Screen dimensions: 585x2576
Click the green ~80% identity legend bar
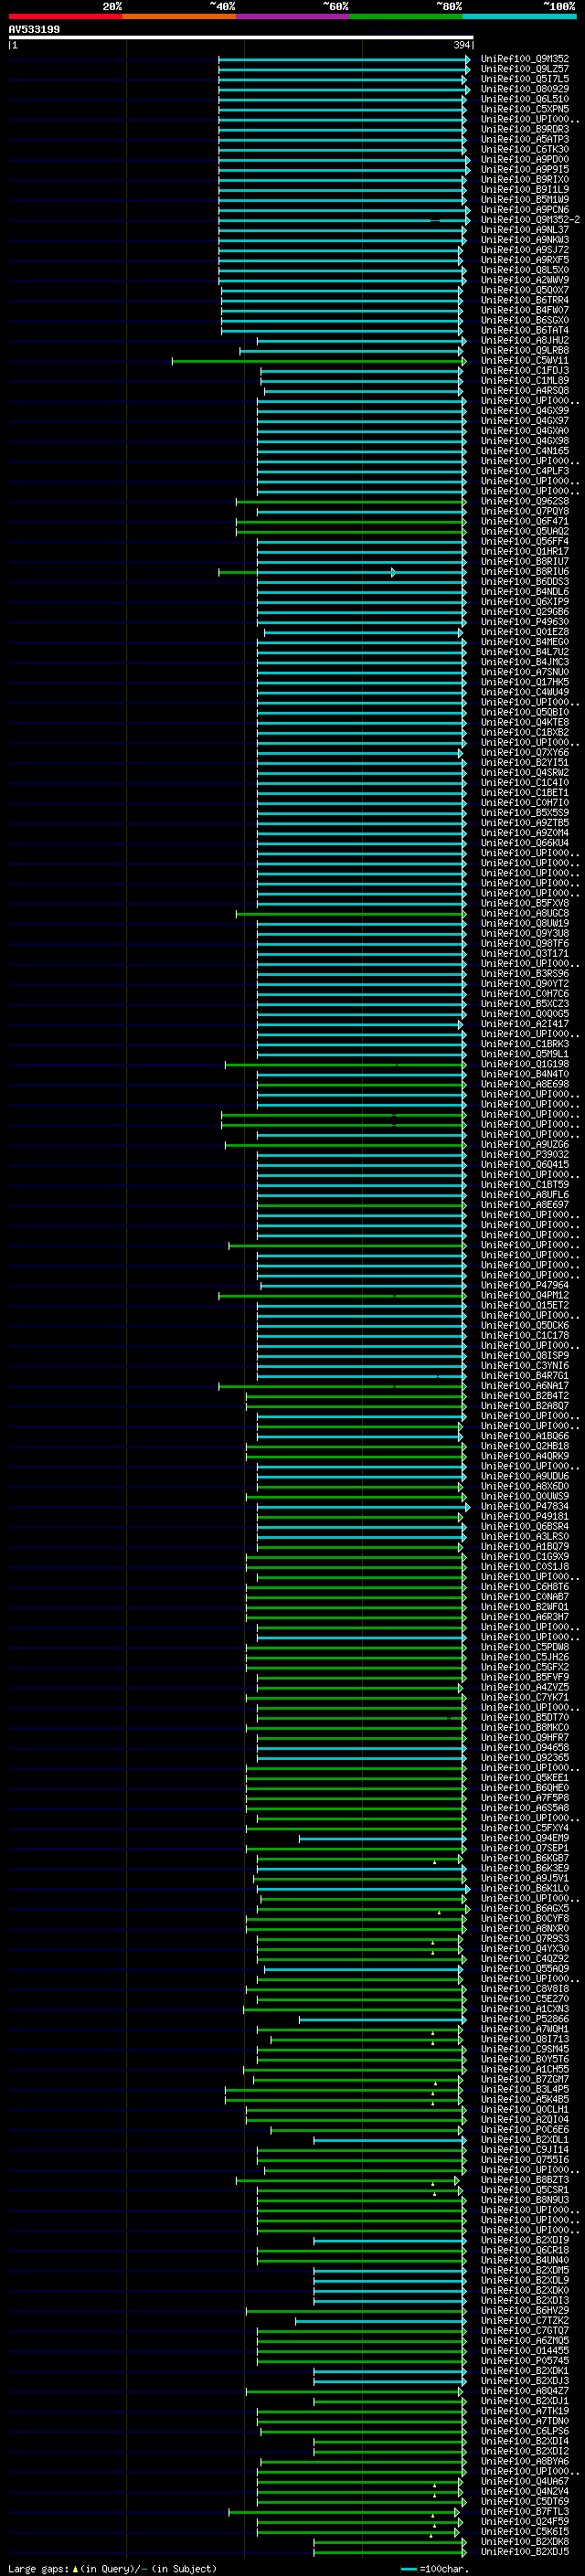[406, 16]
